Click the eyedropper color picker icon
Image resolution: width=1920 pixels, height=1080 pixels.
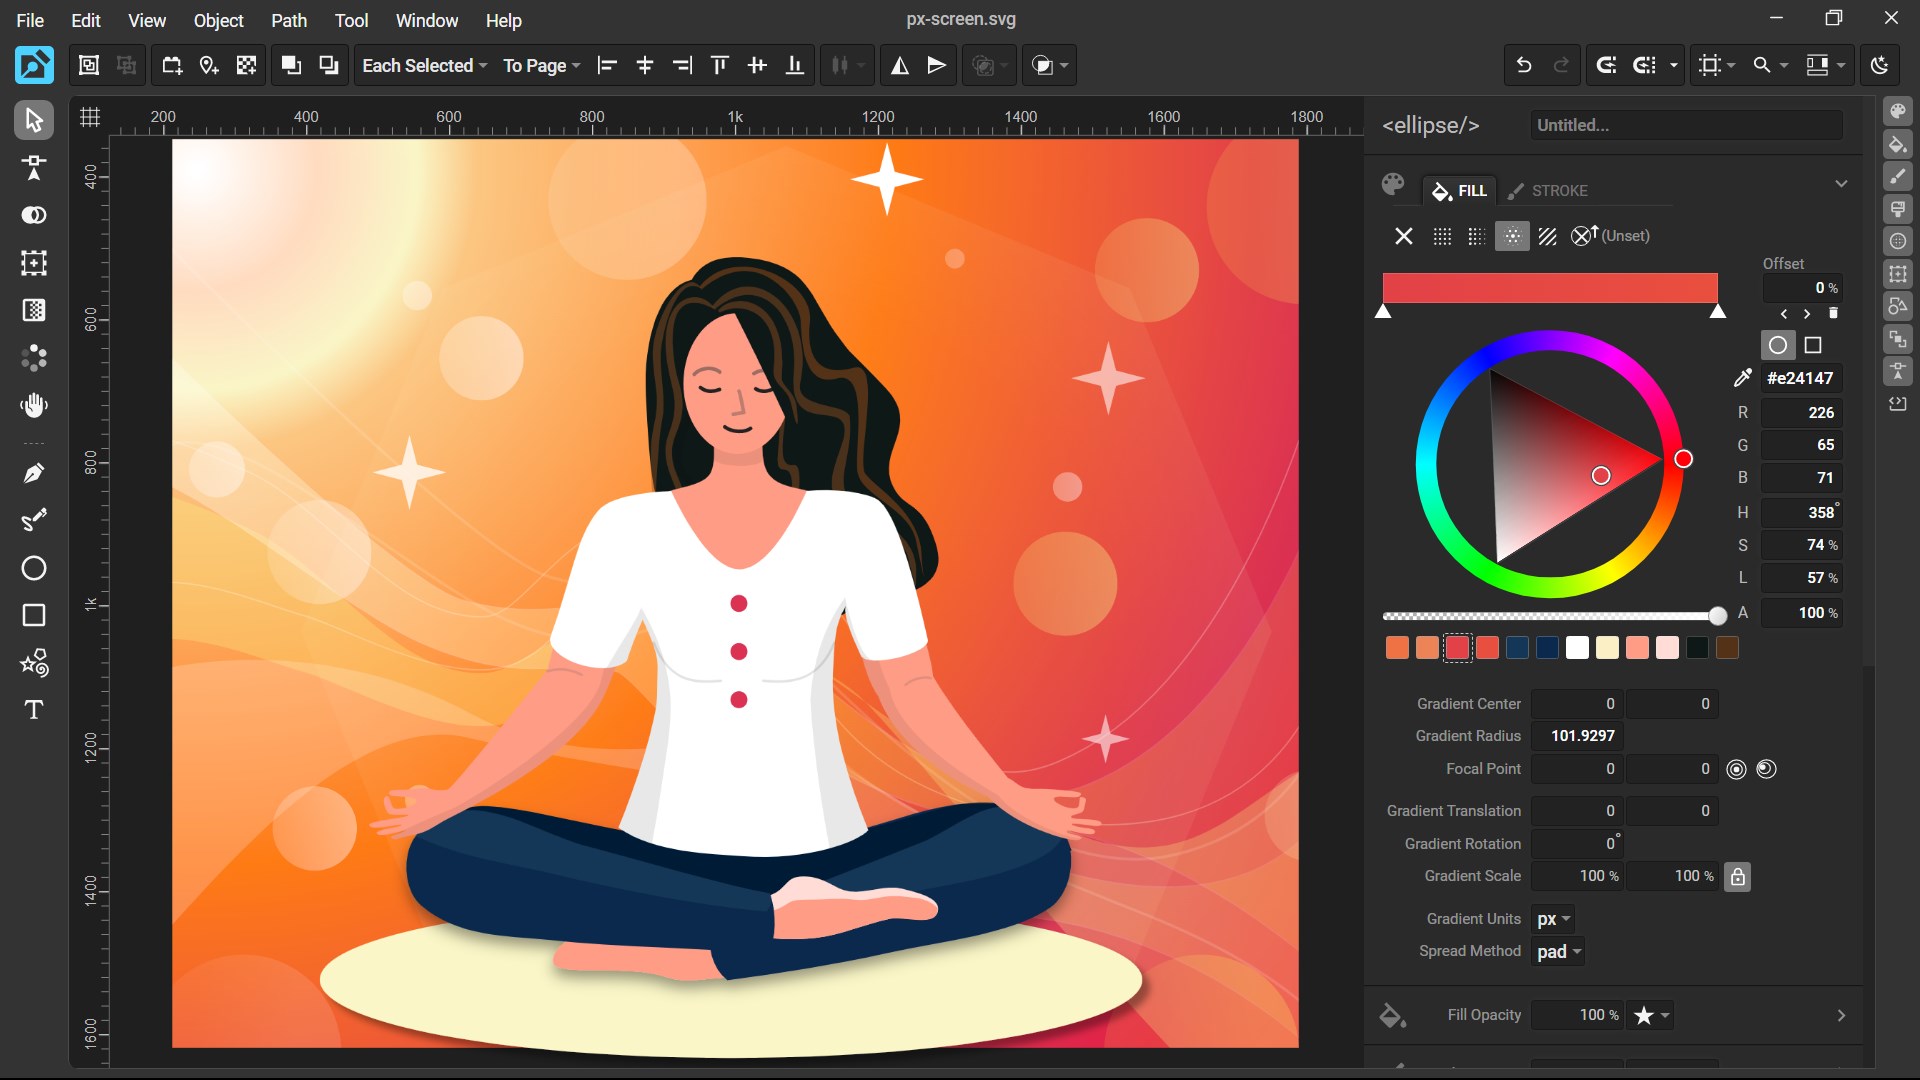pos(1742,378)
